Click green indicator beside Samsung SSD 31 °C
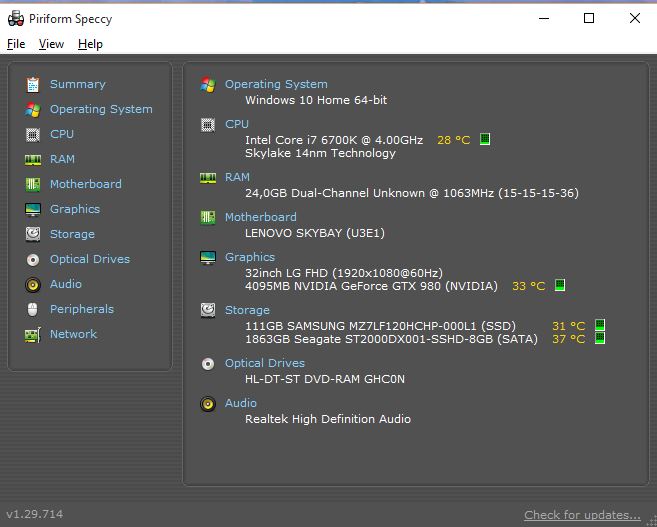This screenshot has width=657, height=527. pyautogui.click(x=600, y=325)
